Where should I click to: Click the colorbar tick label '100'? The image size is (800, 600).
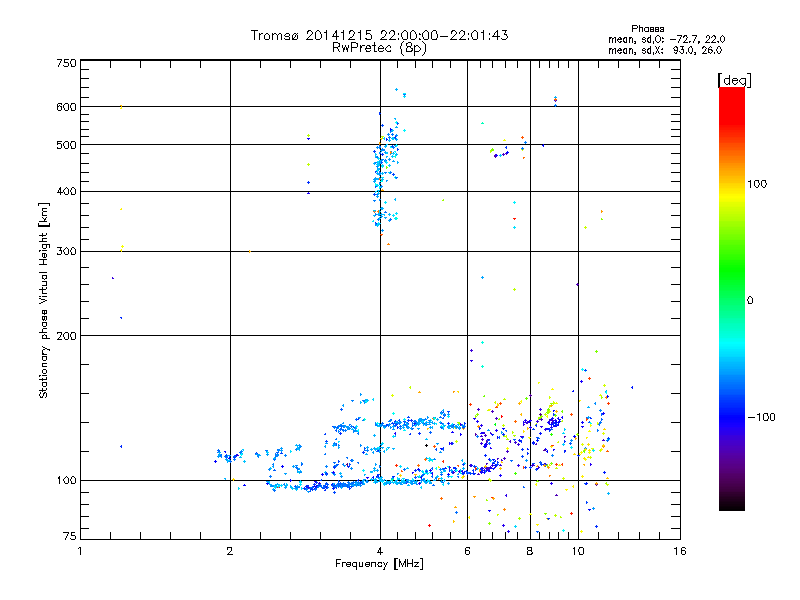(x=757, y=184)
